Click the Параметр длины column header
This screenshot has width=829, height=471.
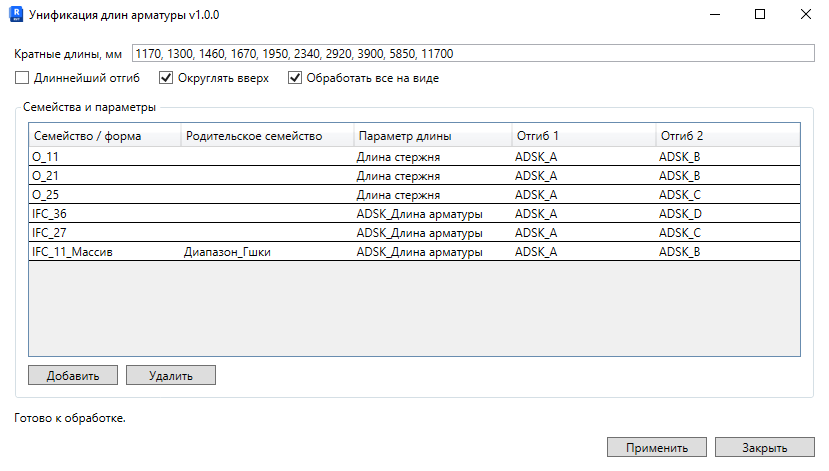pyautogui.click(x=432, y=136)
